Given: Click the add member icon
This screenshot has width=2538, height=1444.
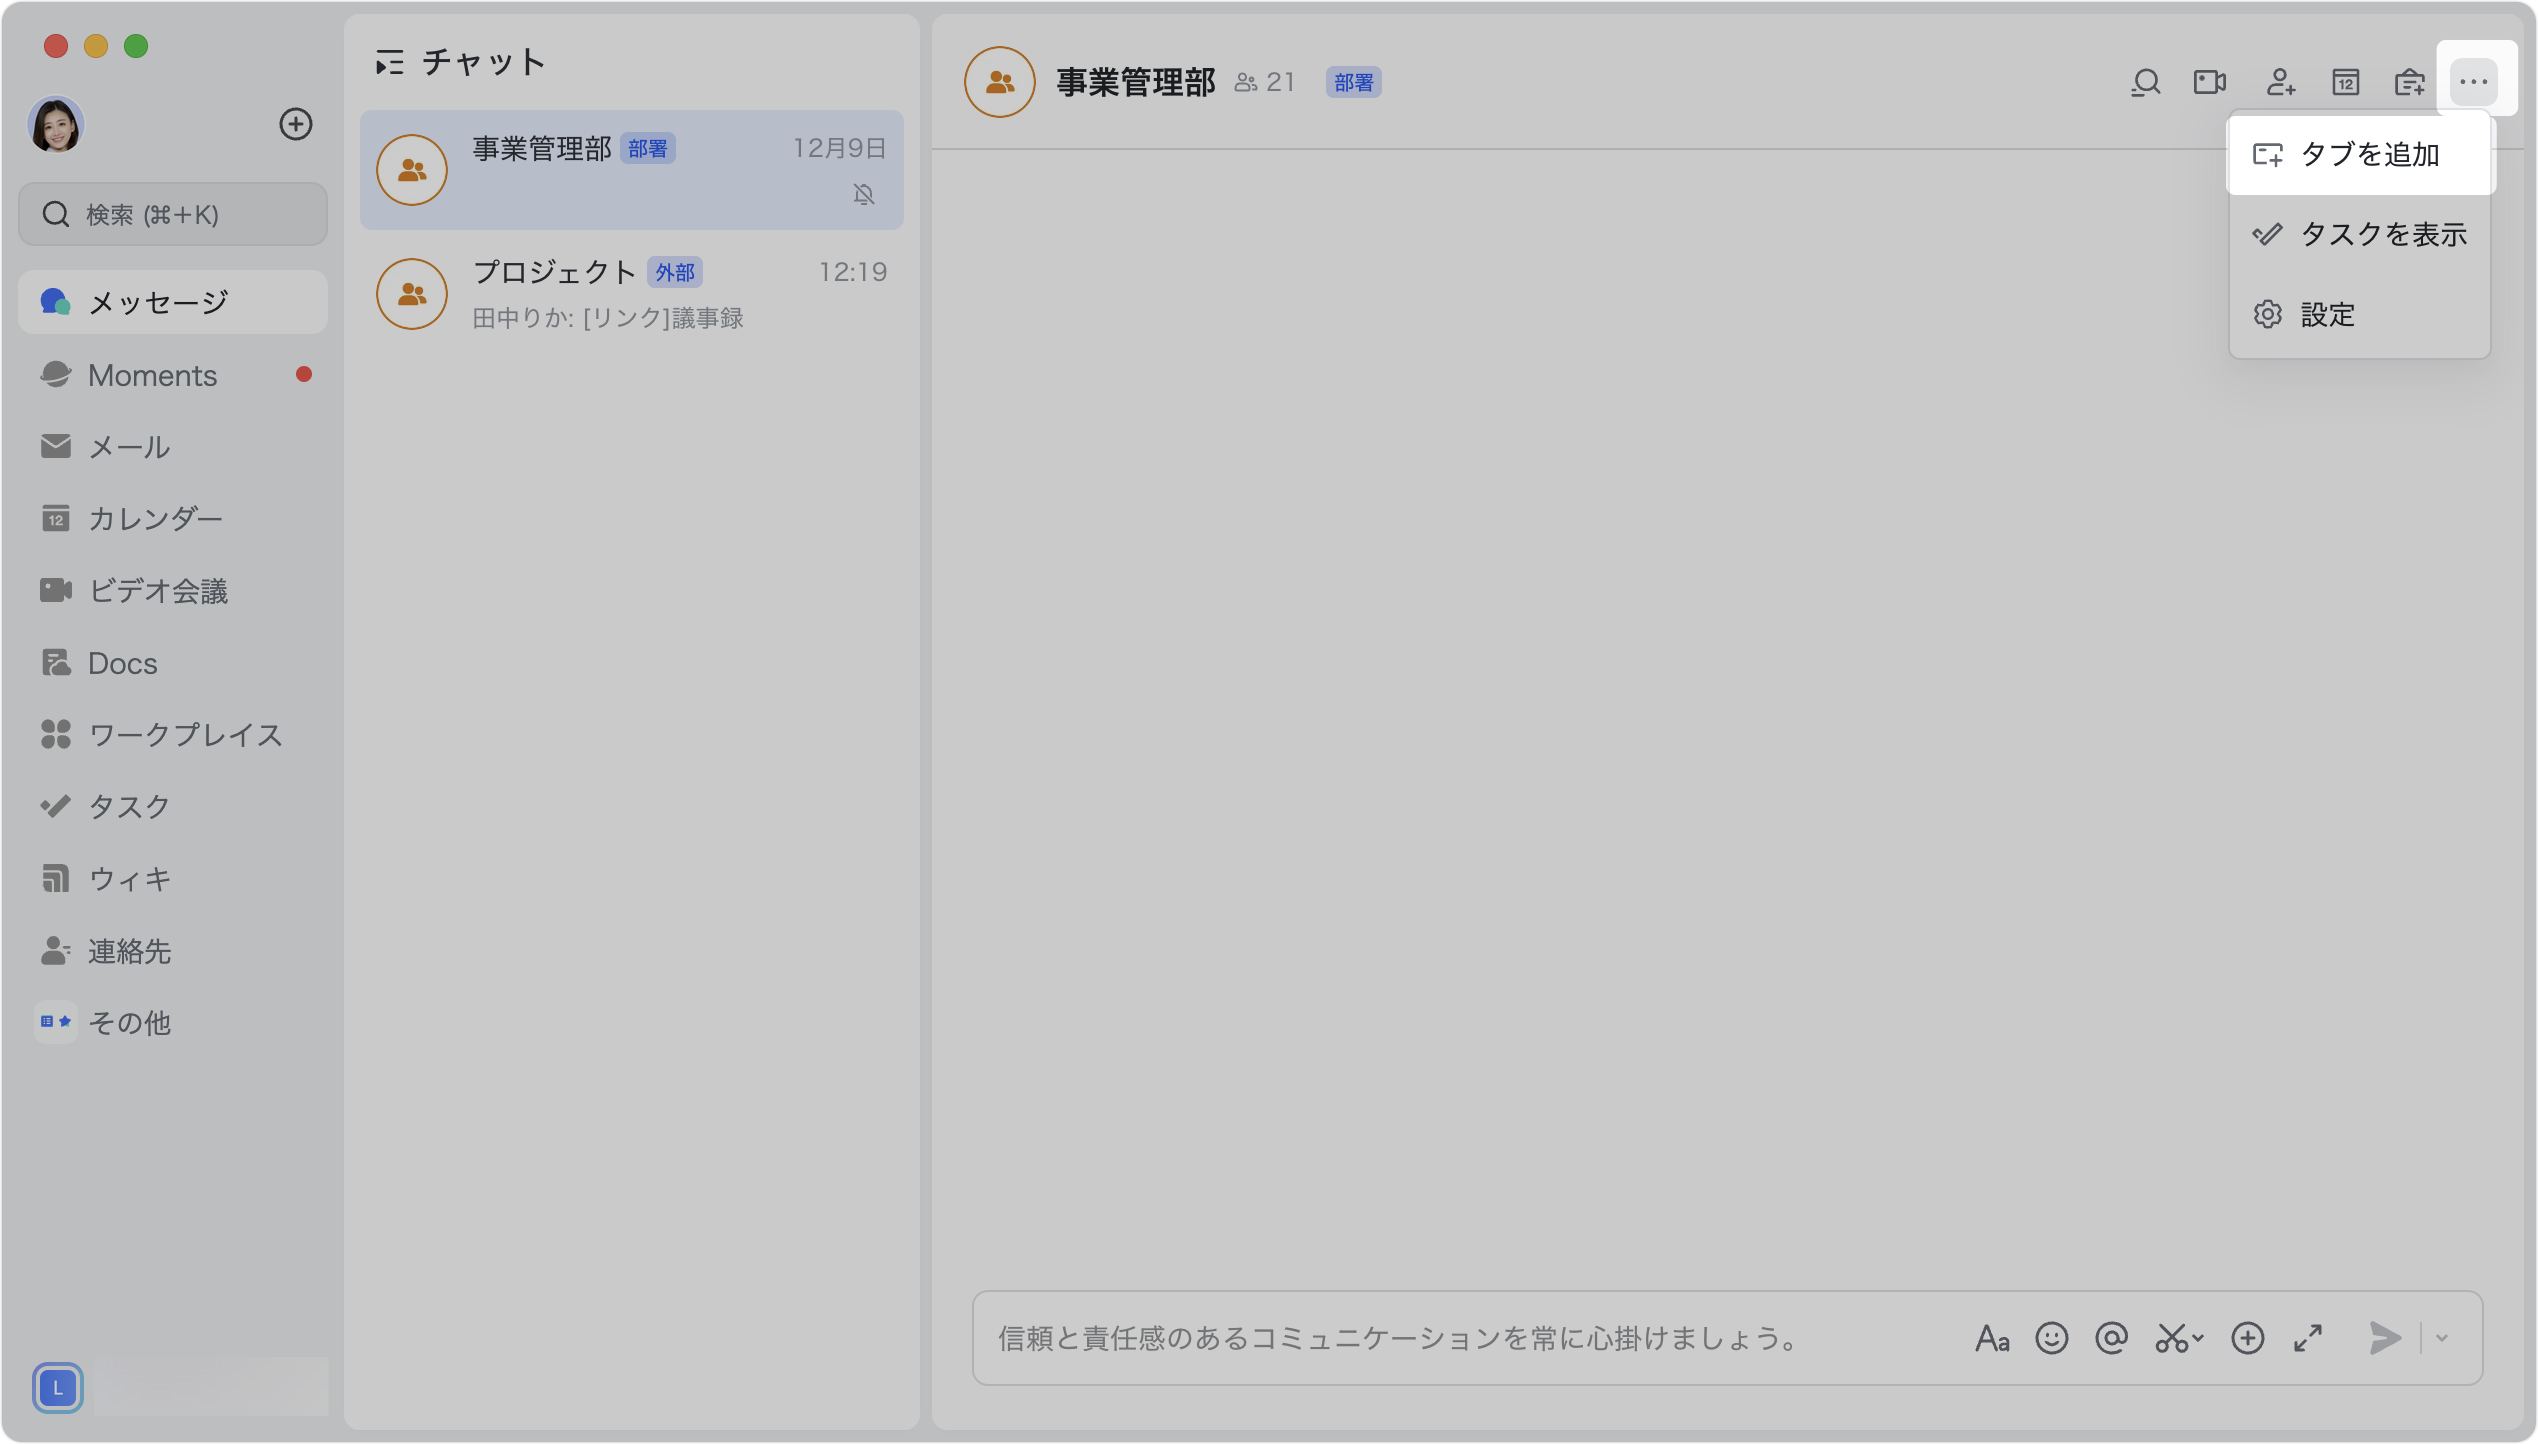Looking at the screenshot, I should 2280,82.
